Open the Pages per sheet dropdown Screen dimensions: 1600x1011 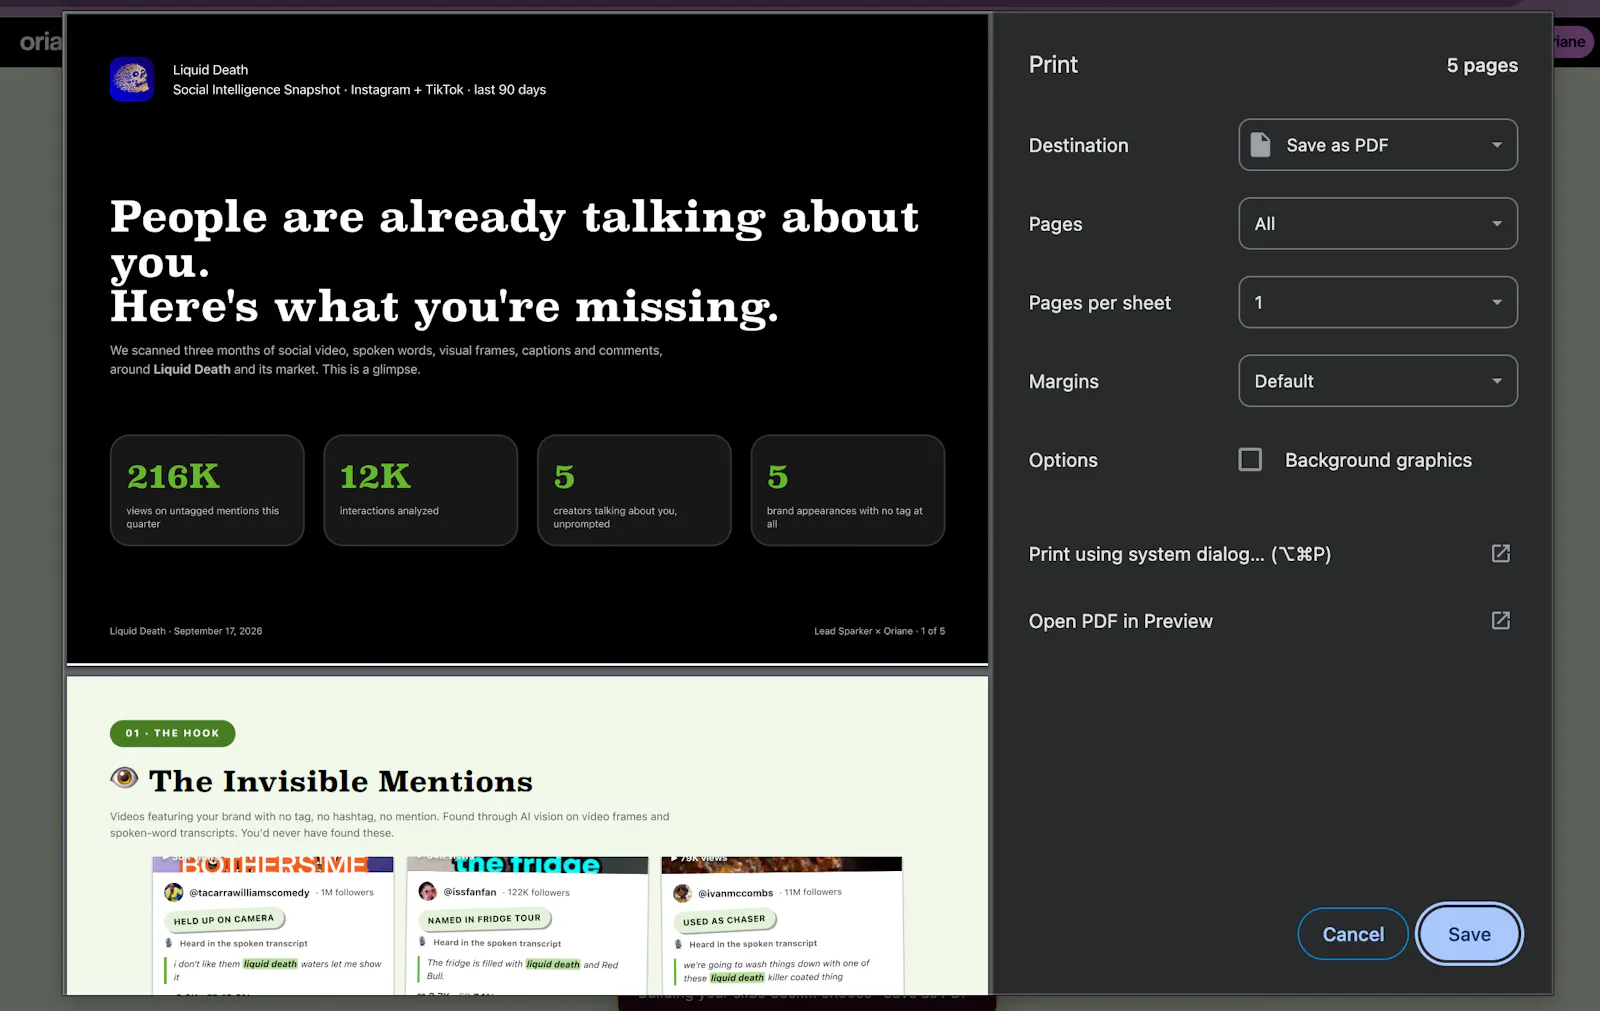pyautogui.click(x=1378, y=302)
